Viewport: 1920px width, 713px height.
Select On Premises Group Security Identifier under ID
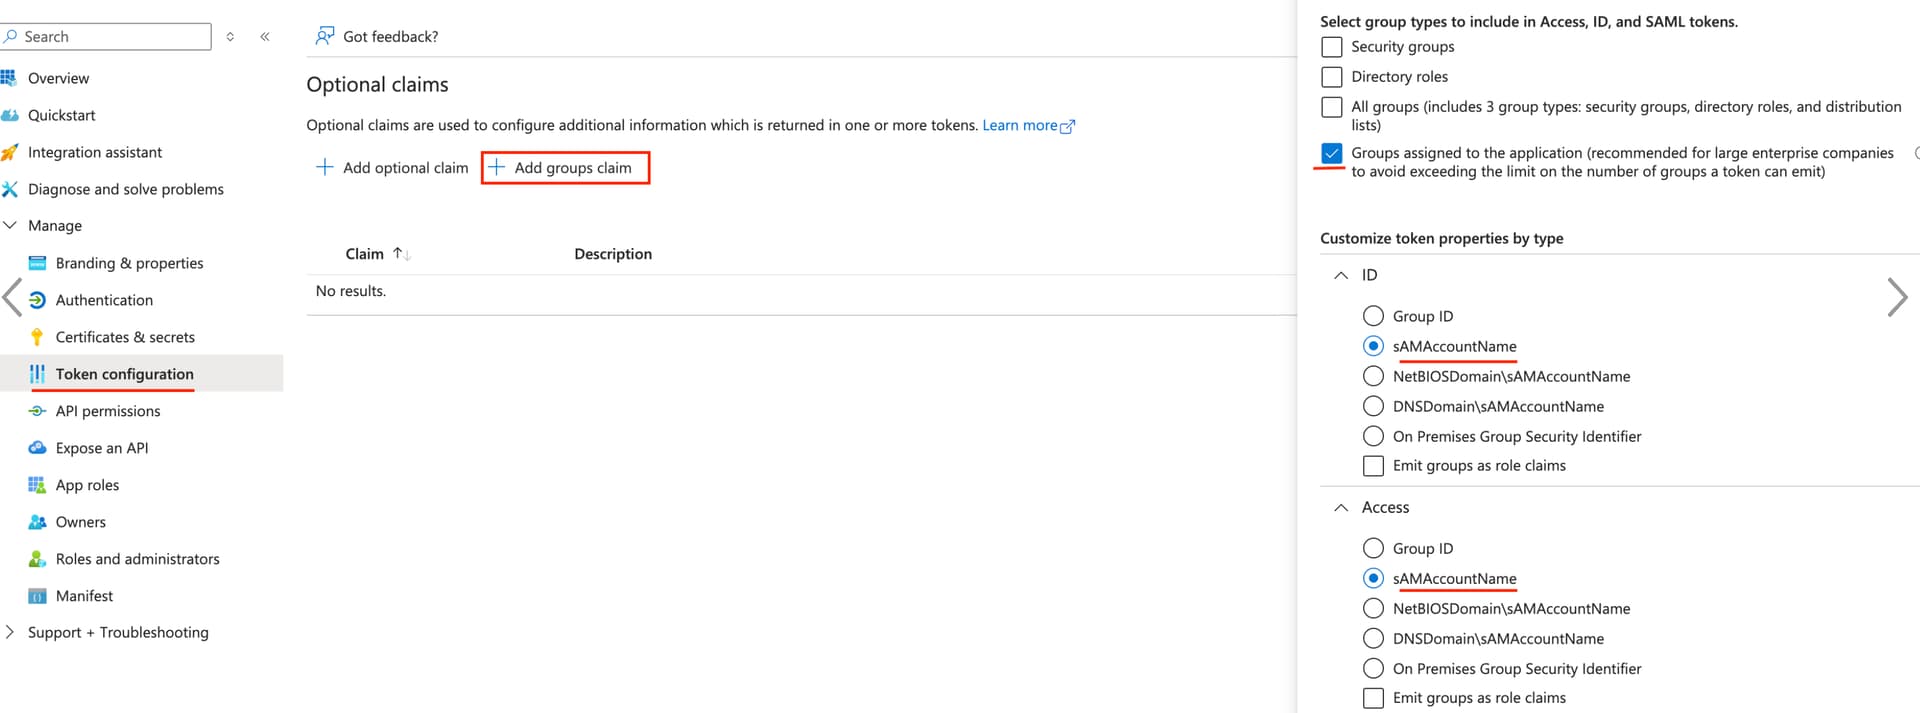1374,436
